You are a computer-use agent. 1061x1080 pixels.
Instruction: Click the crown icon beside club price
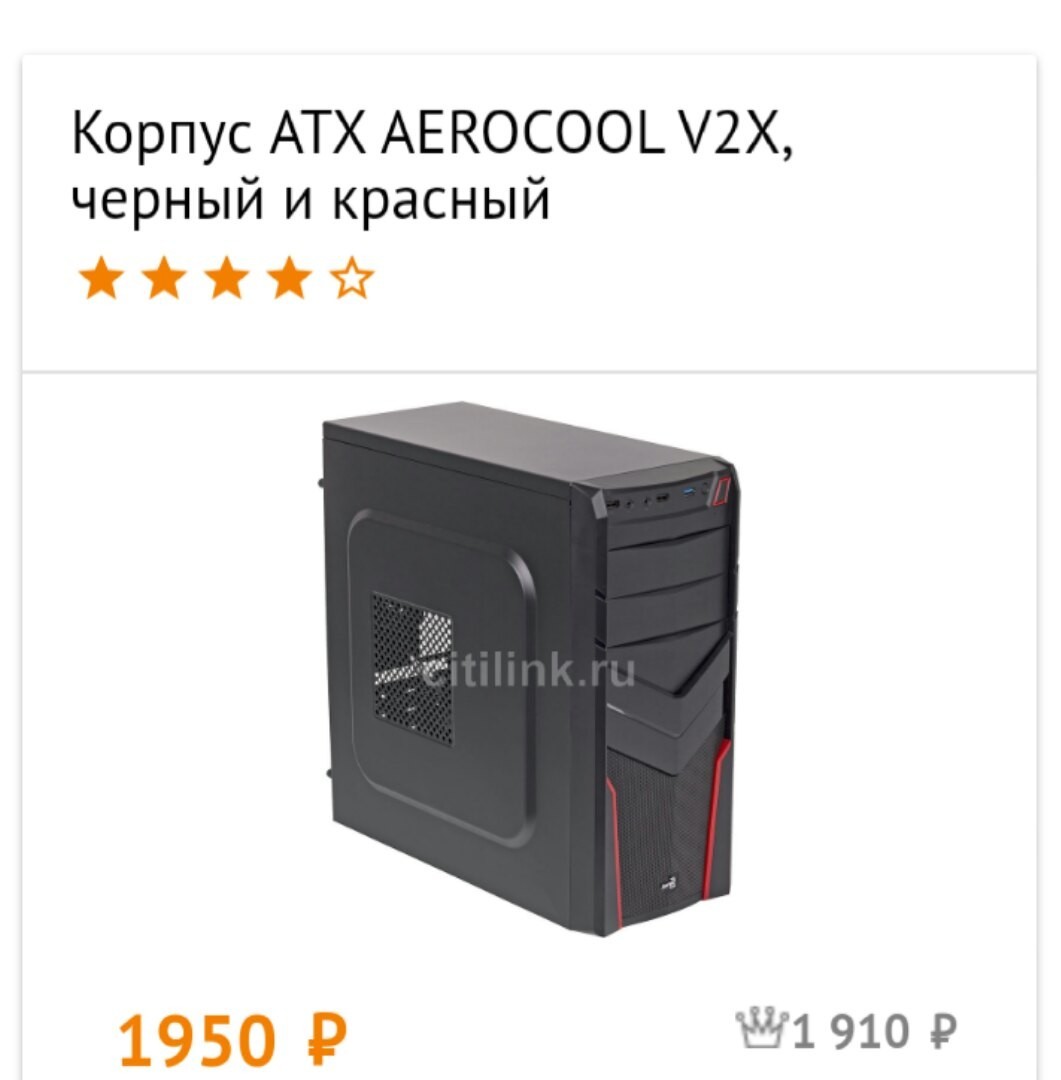[x=762, y=1027]
